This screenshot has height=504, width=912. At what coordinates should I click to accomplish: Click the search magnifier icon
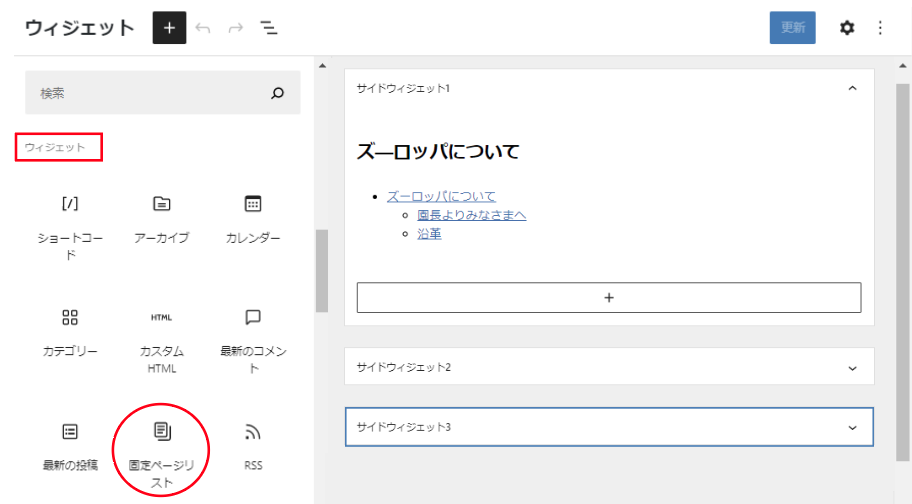point(277,93)
